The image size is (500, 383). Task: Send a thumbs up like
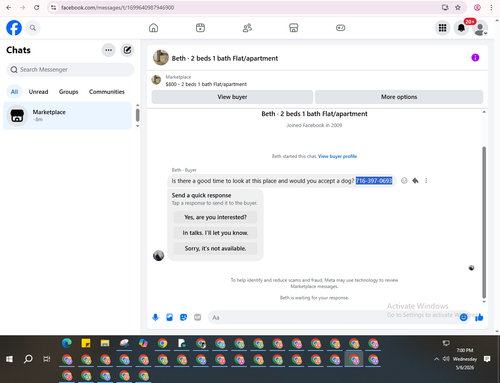[x=479, y=317]
